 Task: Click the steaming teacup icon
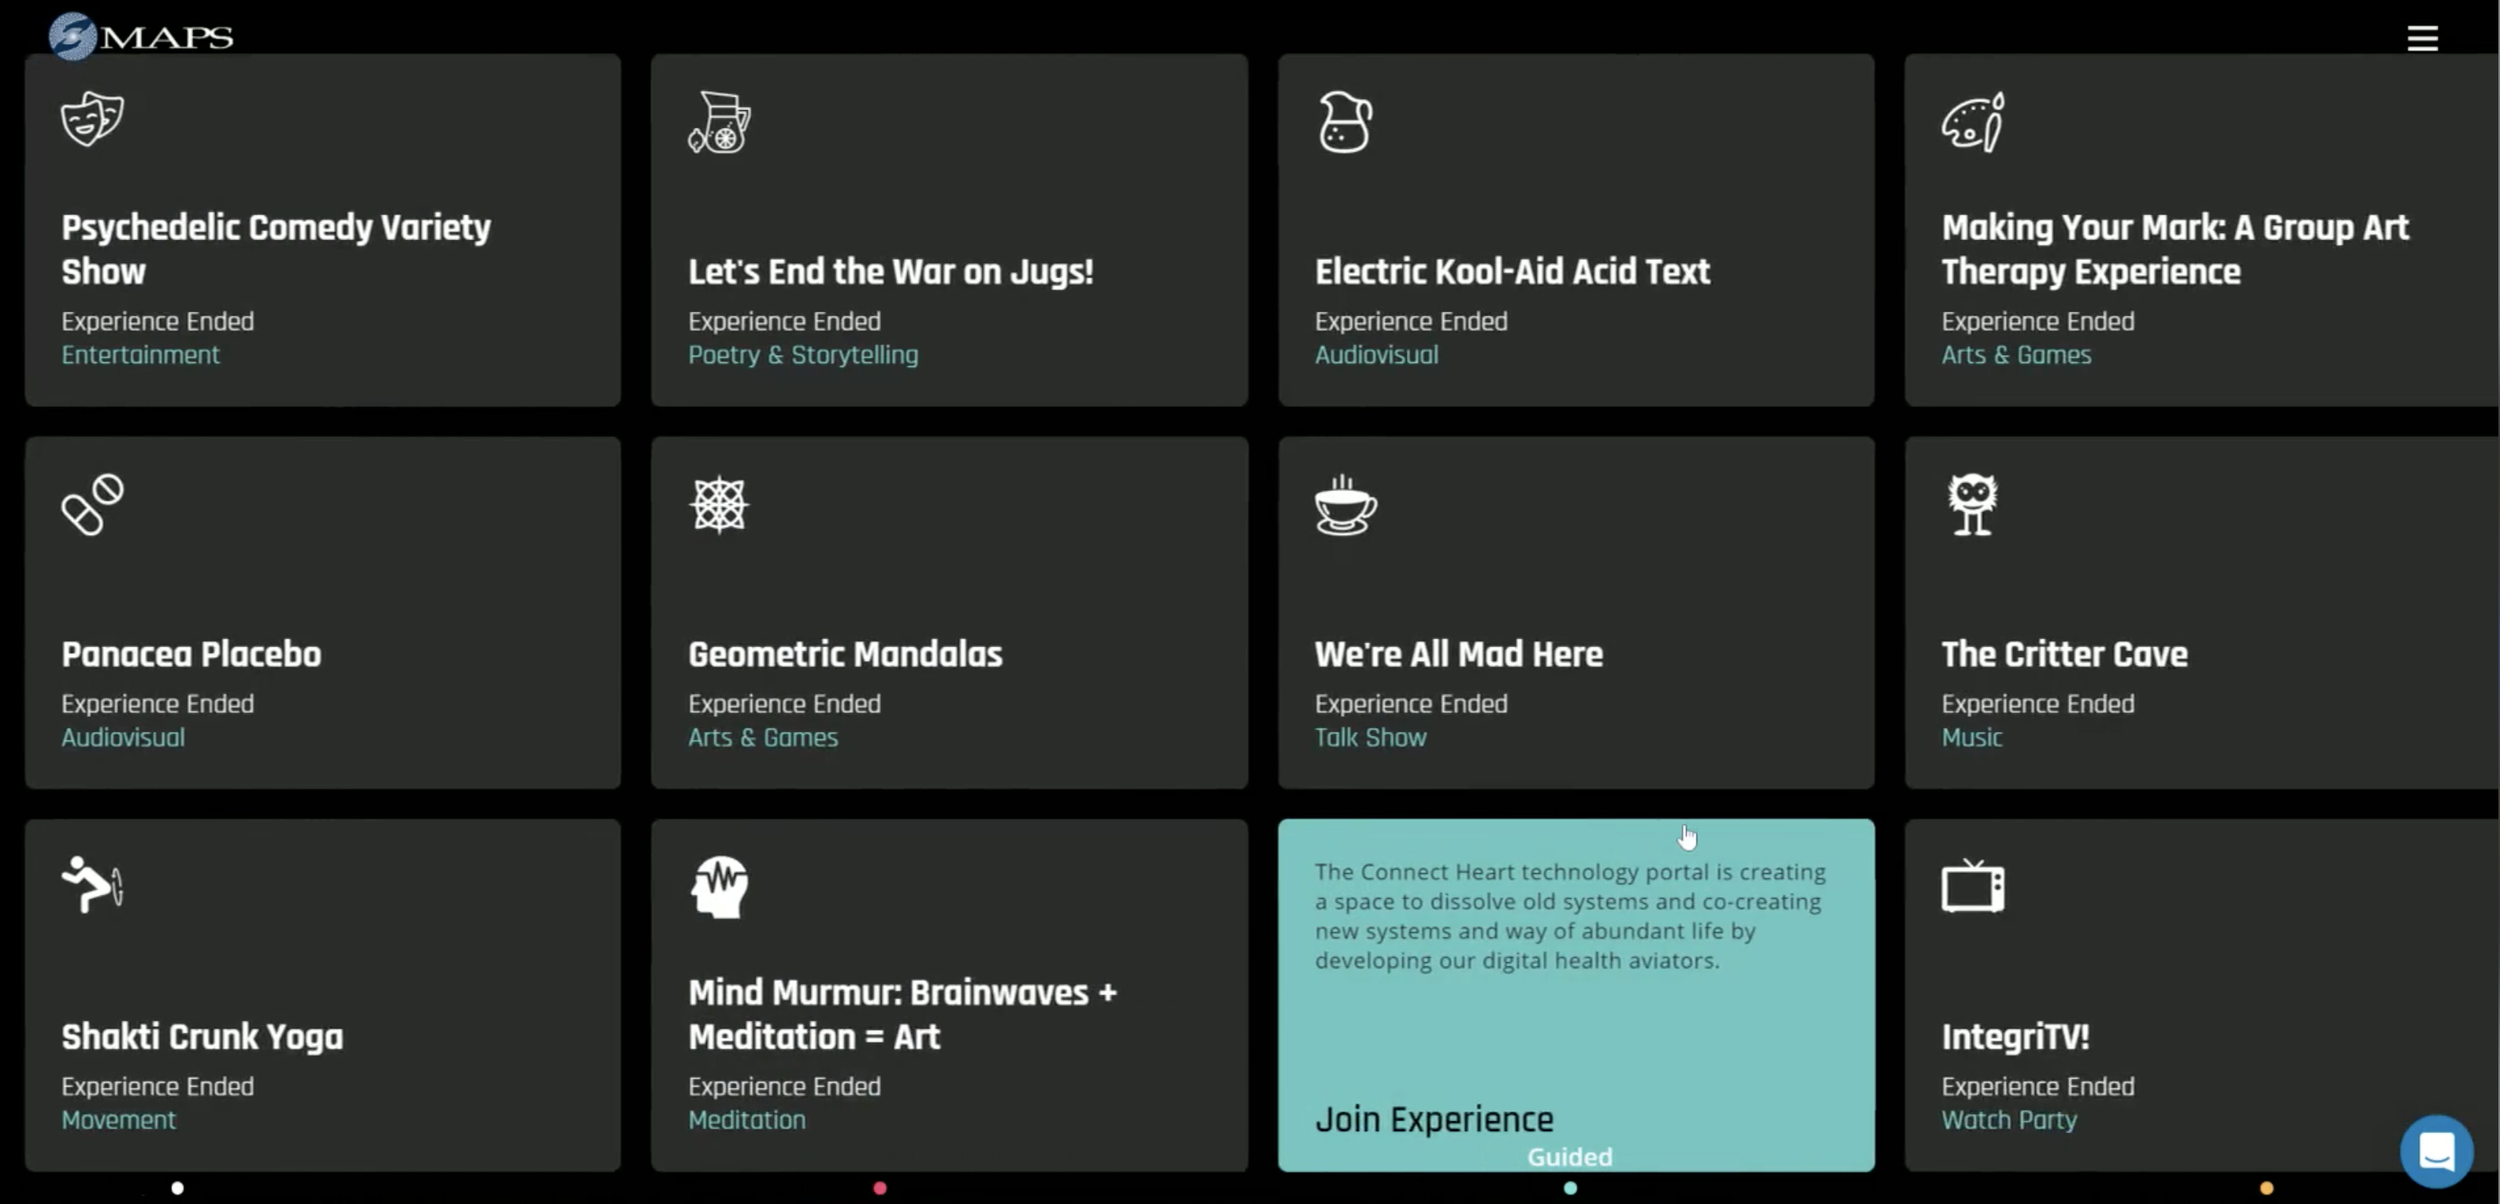1345,505
